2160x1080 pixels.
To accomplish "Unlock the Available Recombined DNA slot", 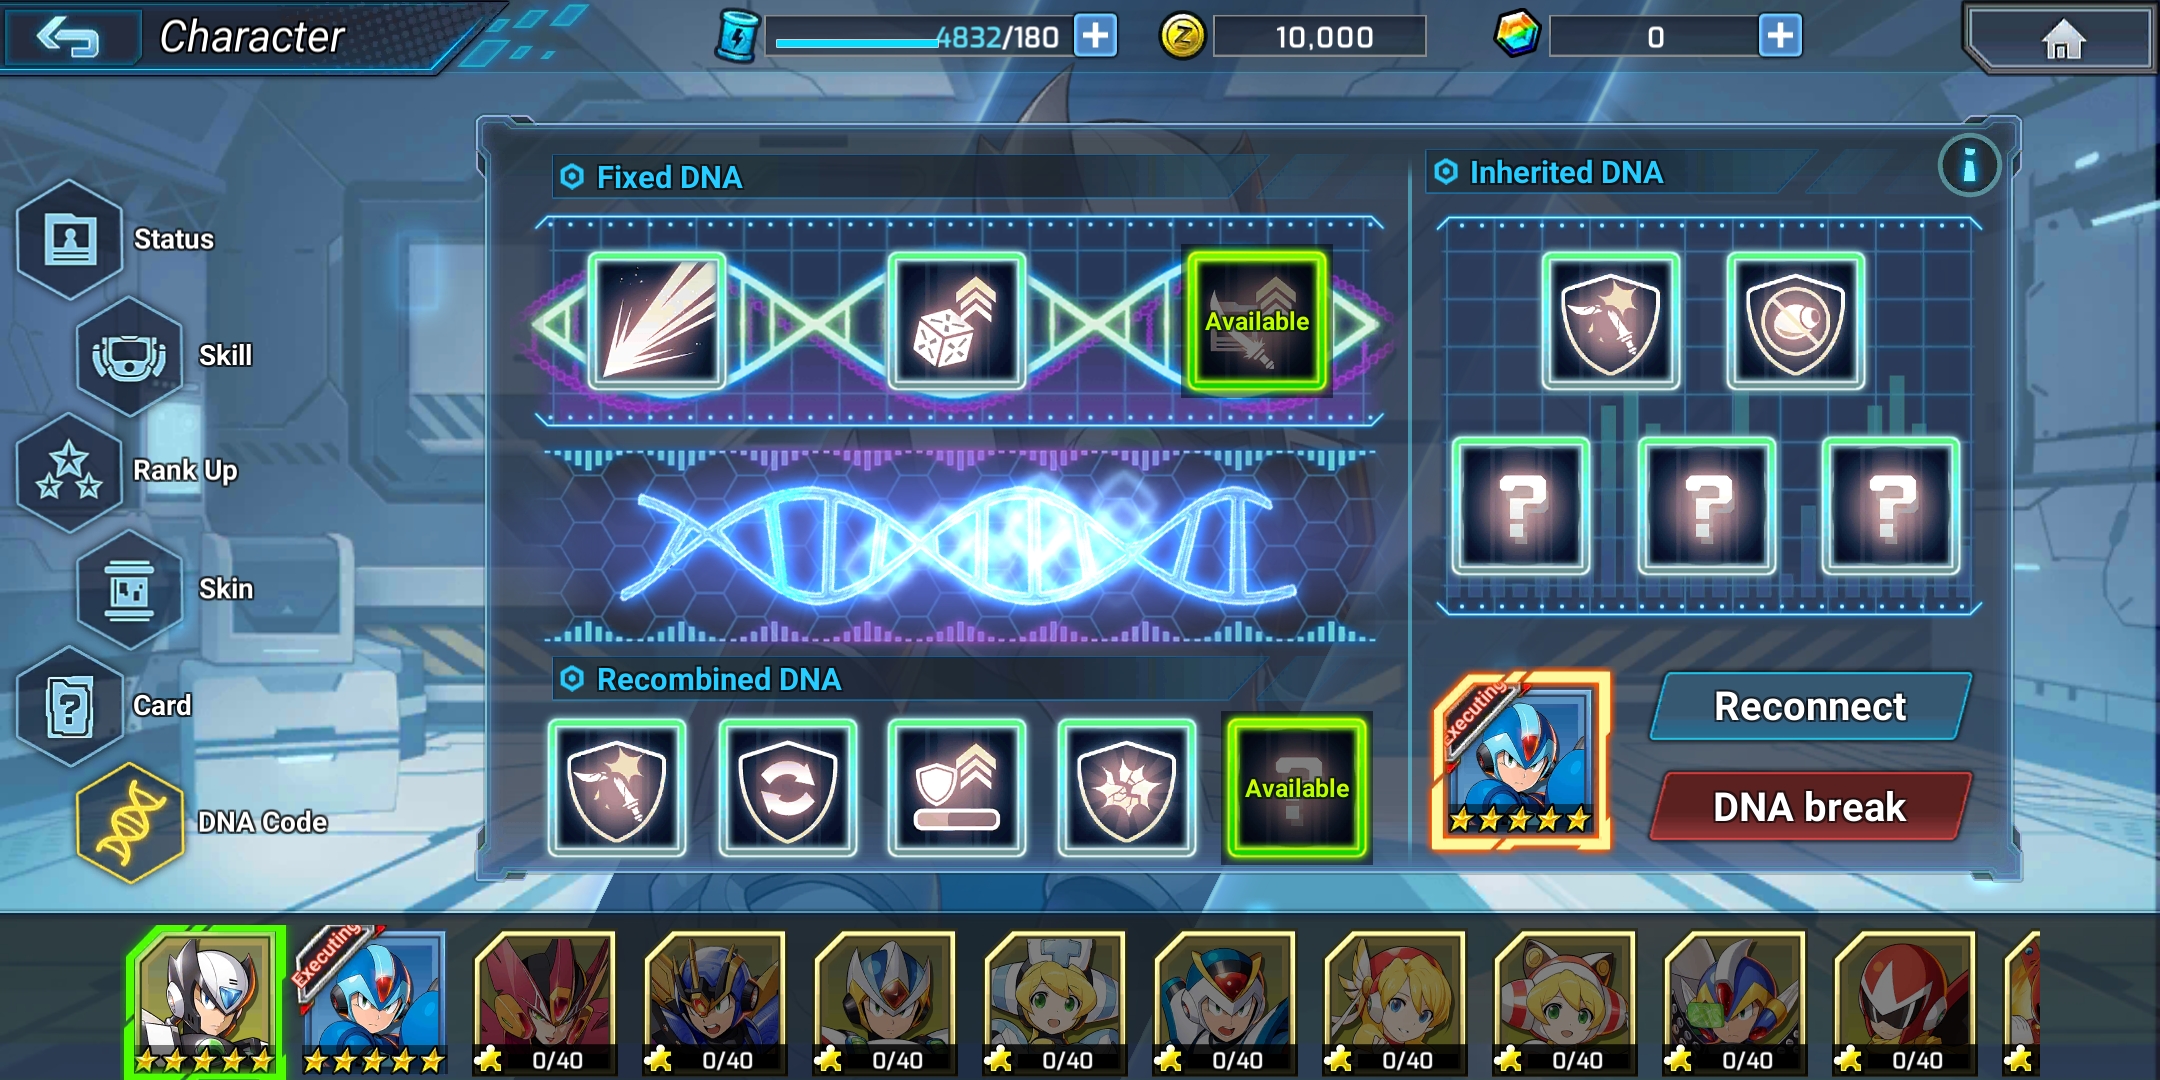I will [1297, 788].
